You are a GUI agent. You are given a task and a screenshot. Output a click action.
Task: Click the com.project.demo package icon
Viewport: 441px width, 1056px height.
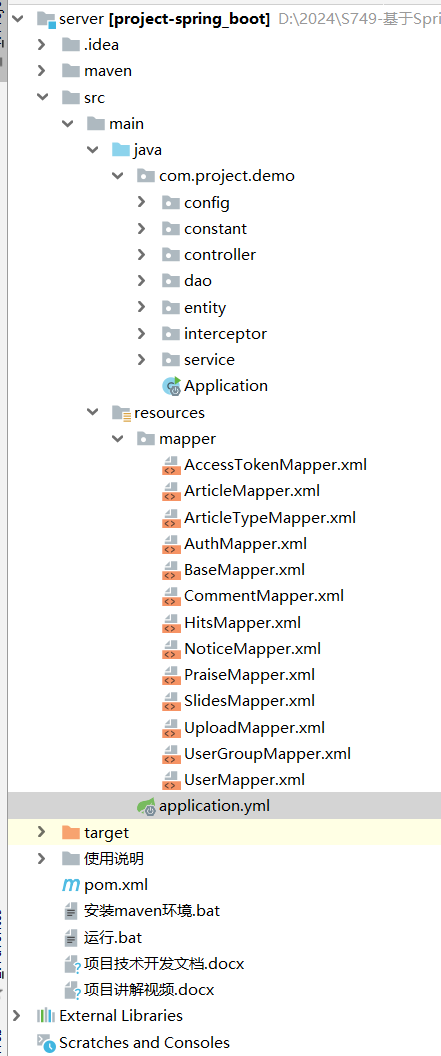click(x=146, y=176)
